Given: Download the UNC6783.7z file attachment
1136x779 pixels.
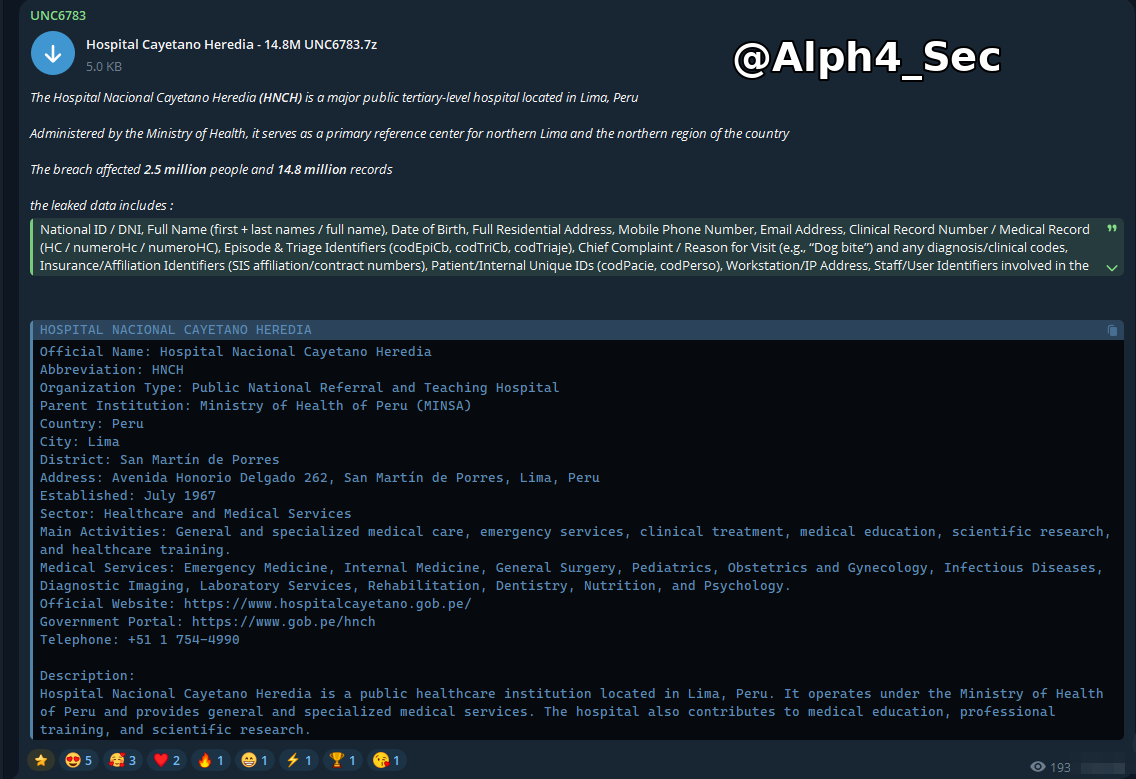Looking at the screenshot, I should (53, 54).
